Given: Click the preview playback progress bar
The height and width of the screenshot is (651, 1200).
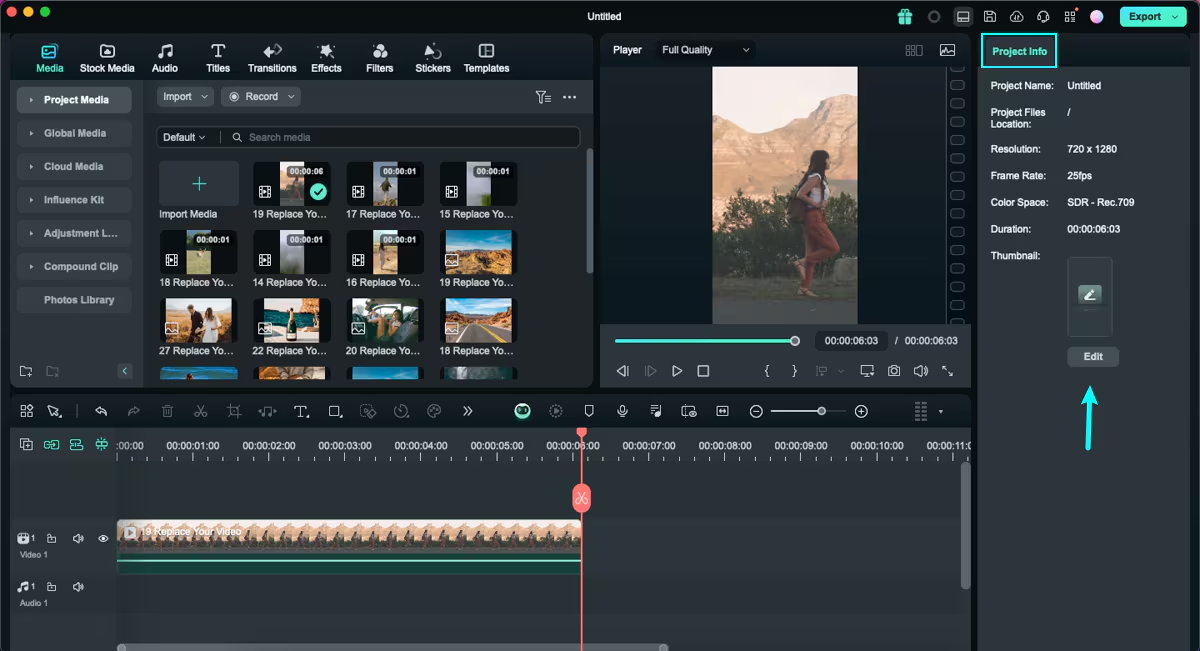Looking at the screenshot, I should click(x=705, y=341).
